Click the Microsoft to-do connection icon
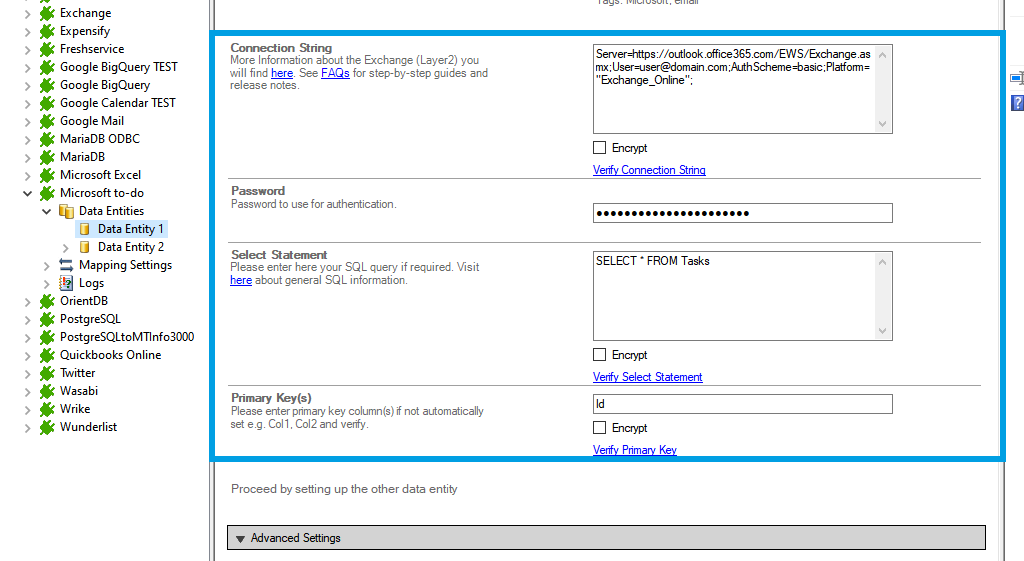1024x561 pixels. coord(47,193)
